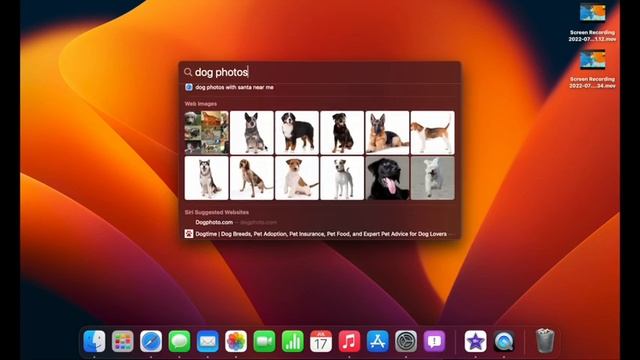This screenshot has width=640, height=360.
Task: Launch Safari from the Dock
Action: tap(151, 341)
